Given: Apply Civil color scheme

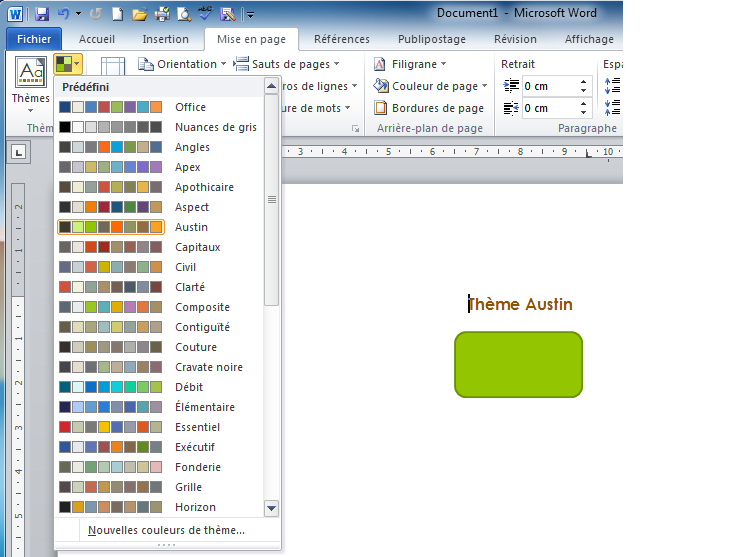Looking at the screenshot, I should (x=159, y=267).
